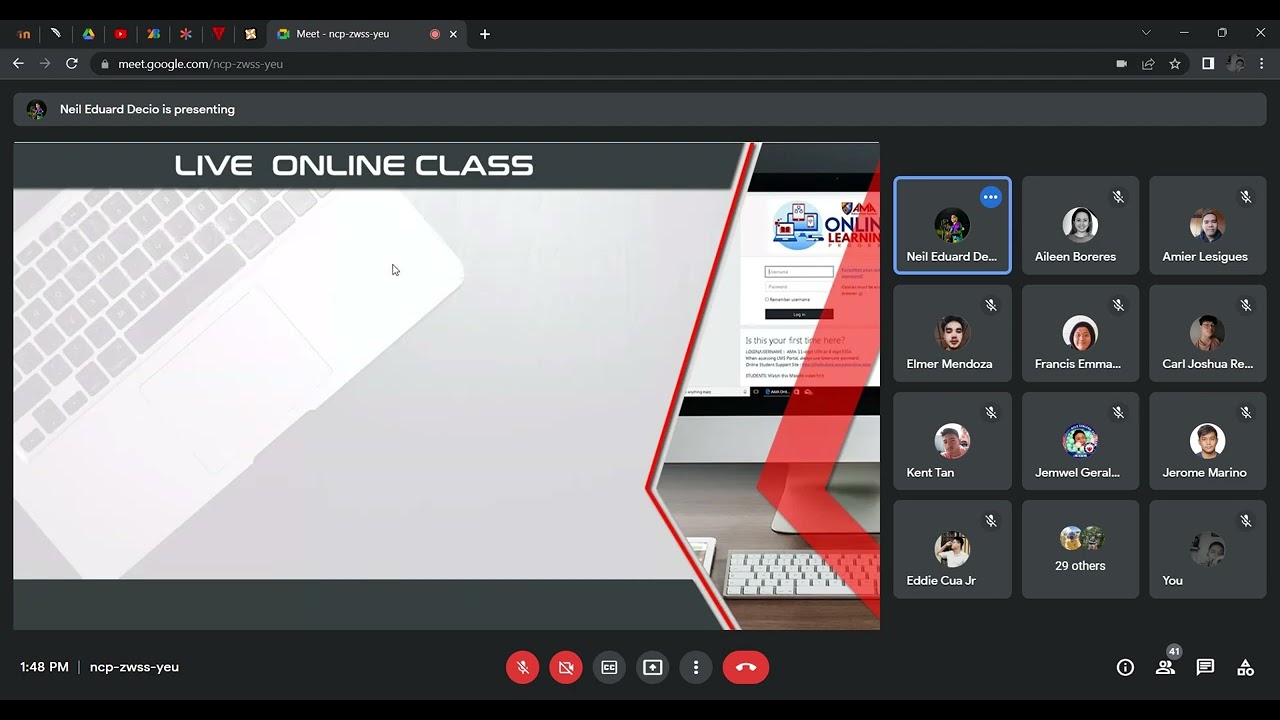Switch to the YouTube pinned tab

coord(121,33)
